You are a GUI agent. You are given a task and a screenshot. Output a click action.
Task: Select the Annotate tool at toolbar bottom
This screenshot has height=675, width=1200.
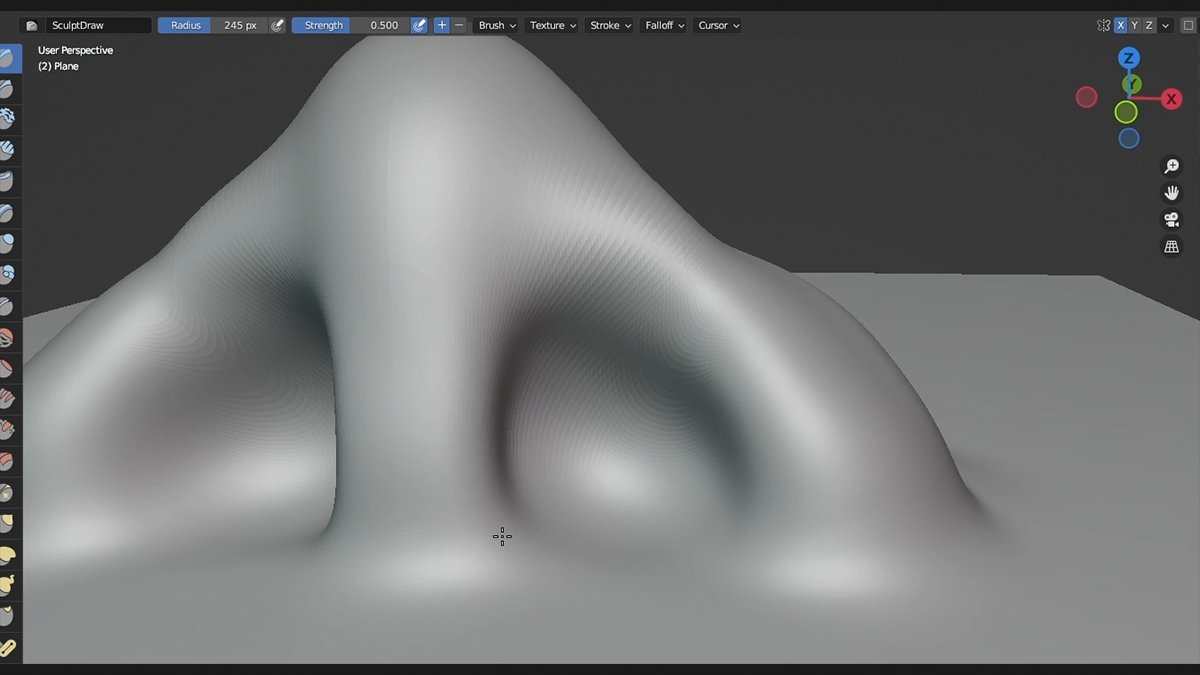(10, 647)
